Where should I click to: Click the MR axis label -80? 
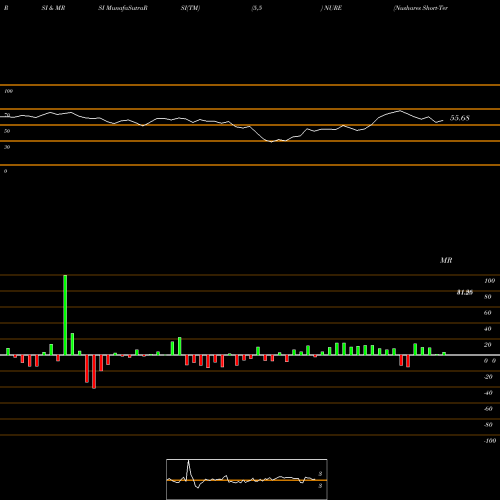pos(488,425)
